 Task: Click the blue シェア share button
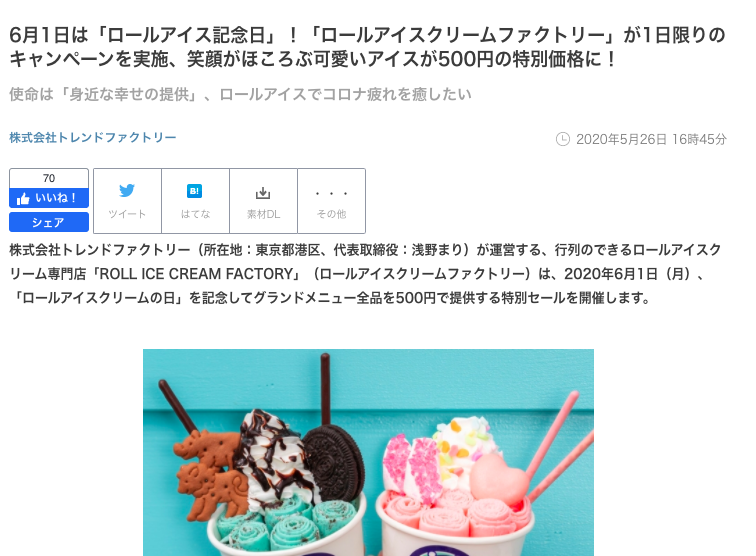pyautogui.click(x=49, y=222)
